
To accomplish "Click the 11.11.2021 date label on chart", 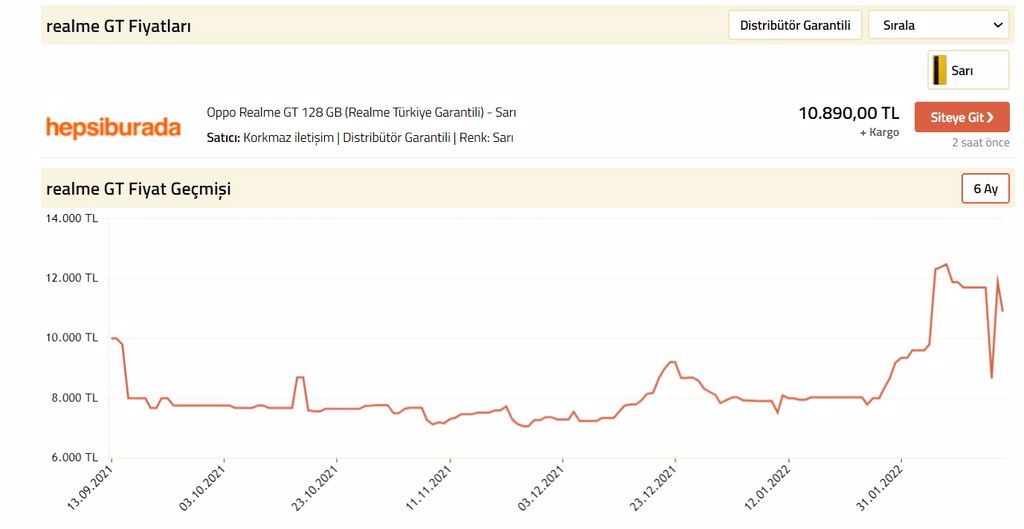I will coord(429,488).
